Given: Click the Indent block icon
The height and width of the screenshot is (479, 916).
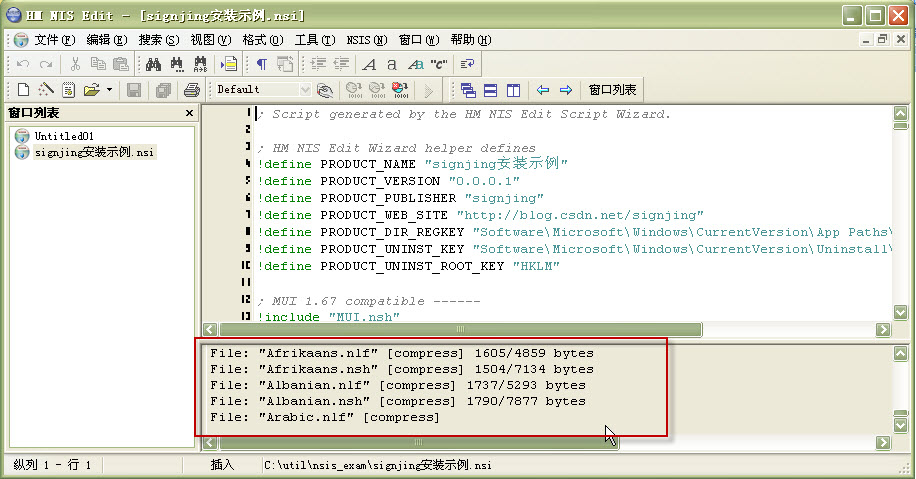Looking at the screenshot, I should click(318, 64).
